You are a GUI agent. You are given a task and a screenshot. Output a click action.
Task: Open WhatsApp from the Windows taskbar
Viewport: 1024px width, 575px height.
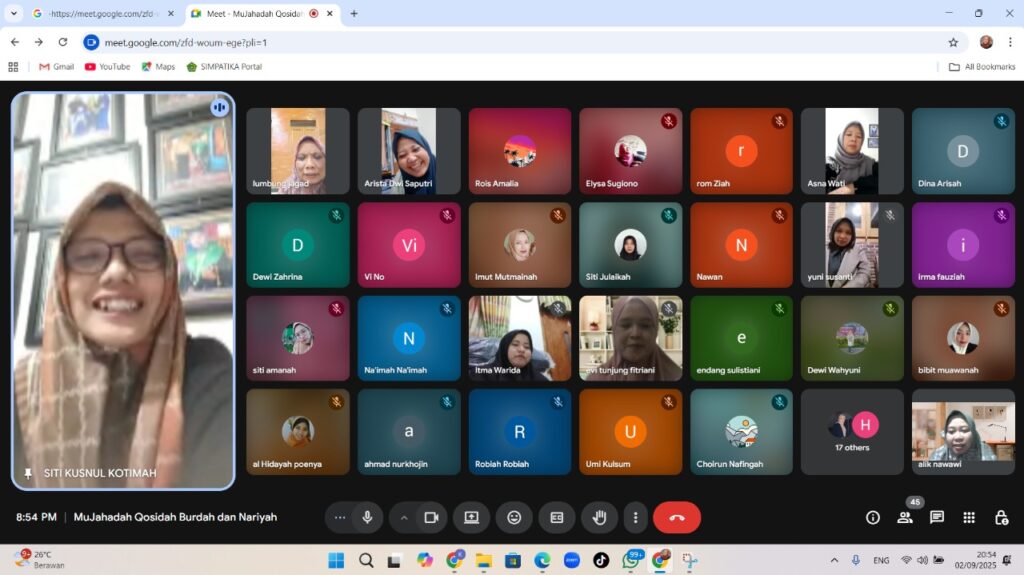(631, 560)
